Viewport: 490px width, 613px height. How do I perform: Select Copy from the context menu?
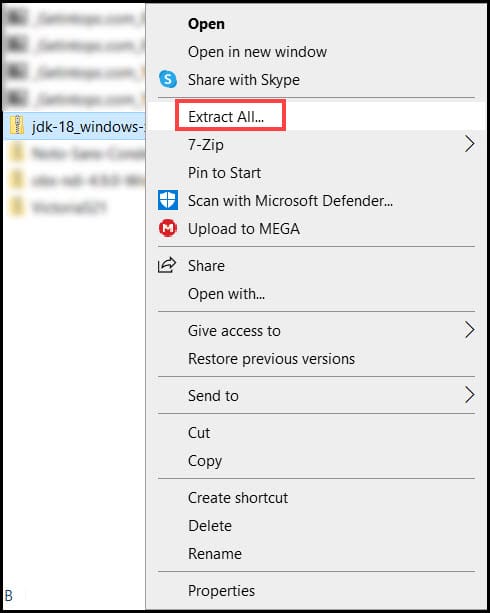pyautogui.click(x=205, y=461)
